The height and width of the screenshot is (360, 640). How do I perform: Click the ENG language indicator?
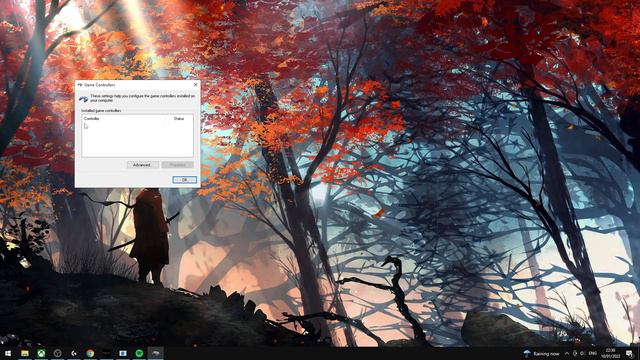[593, 353]
